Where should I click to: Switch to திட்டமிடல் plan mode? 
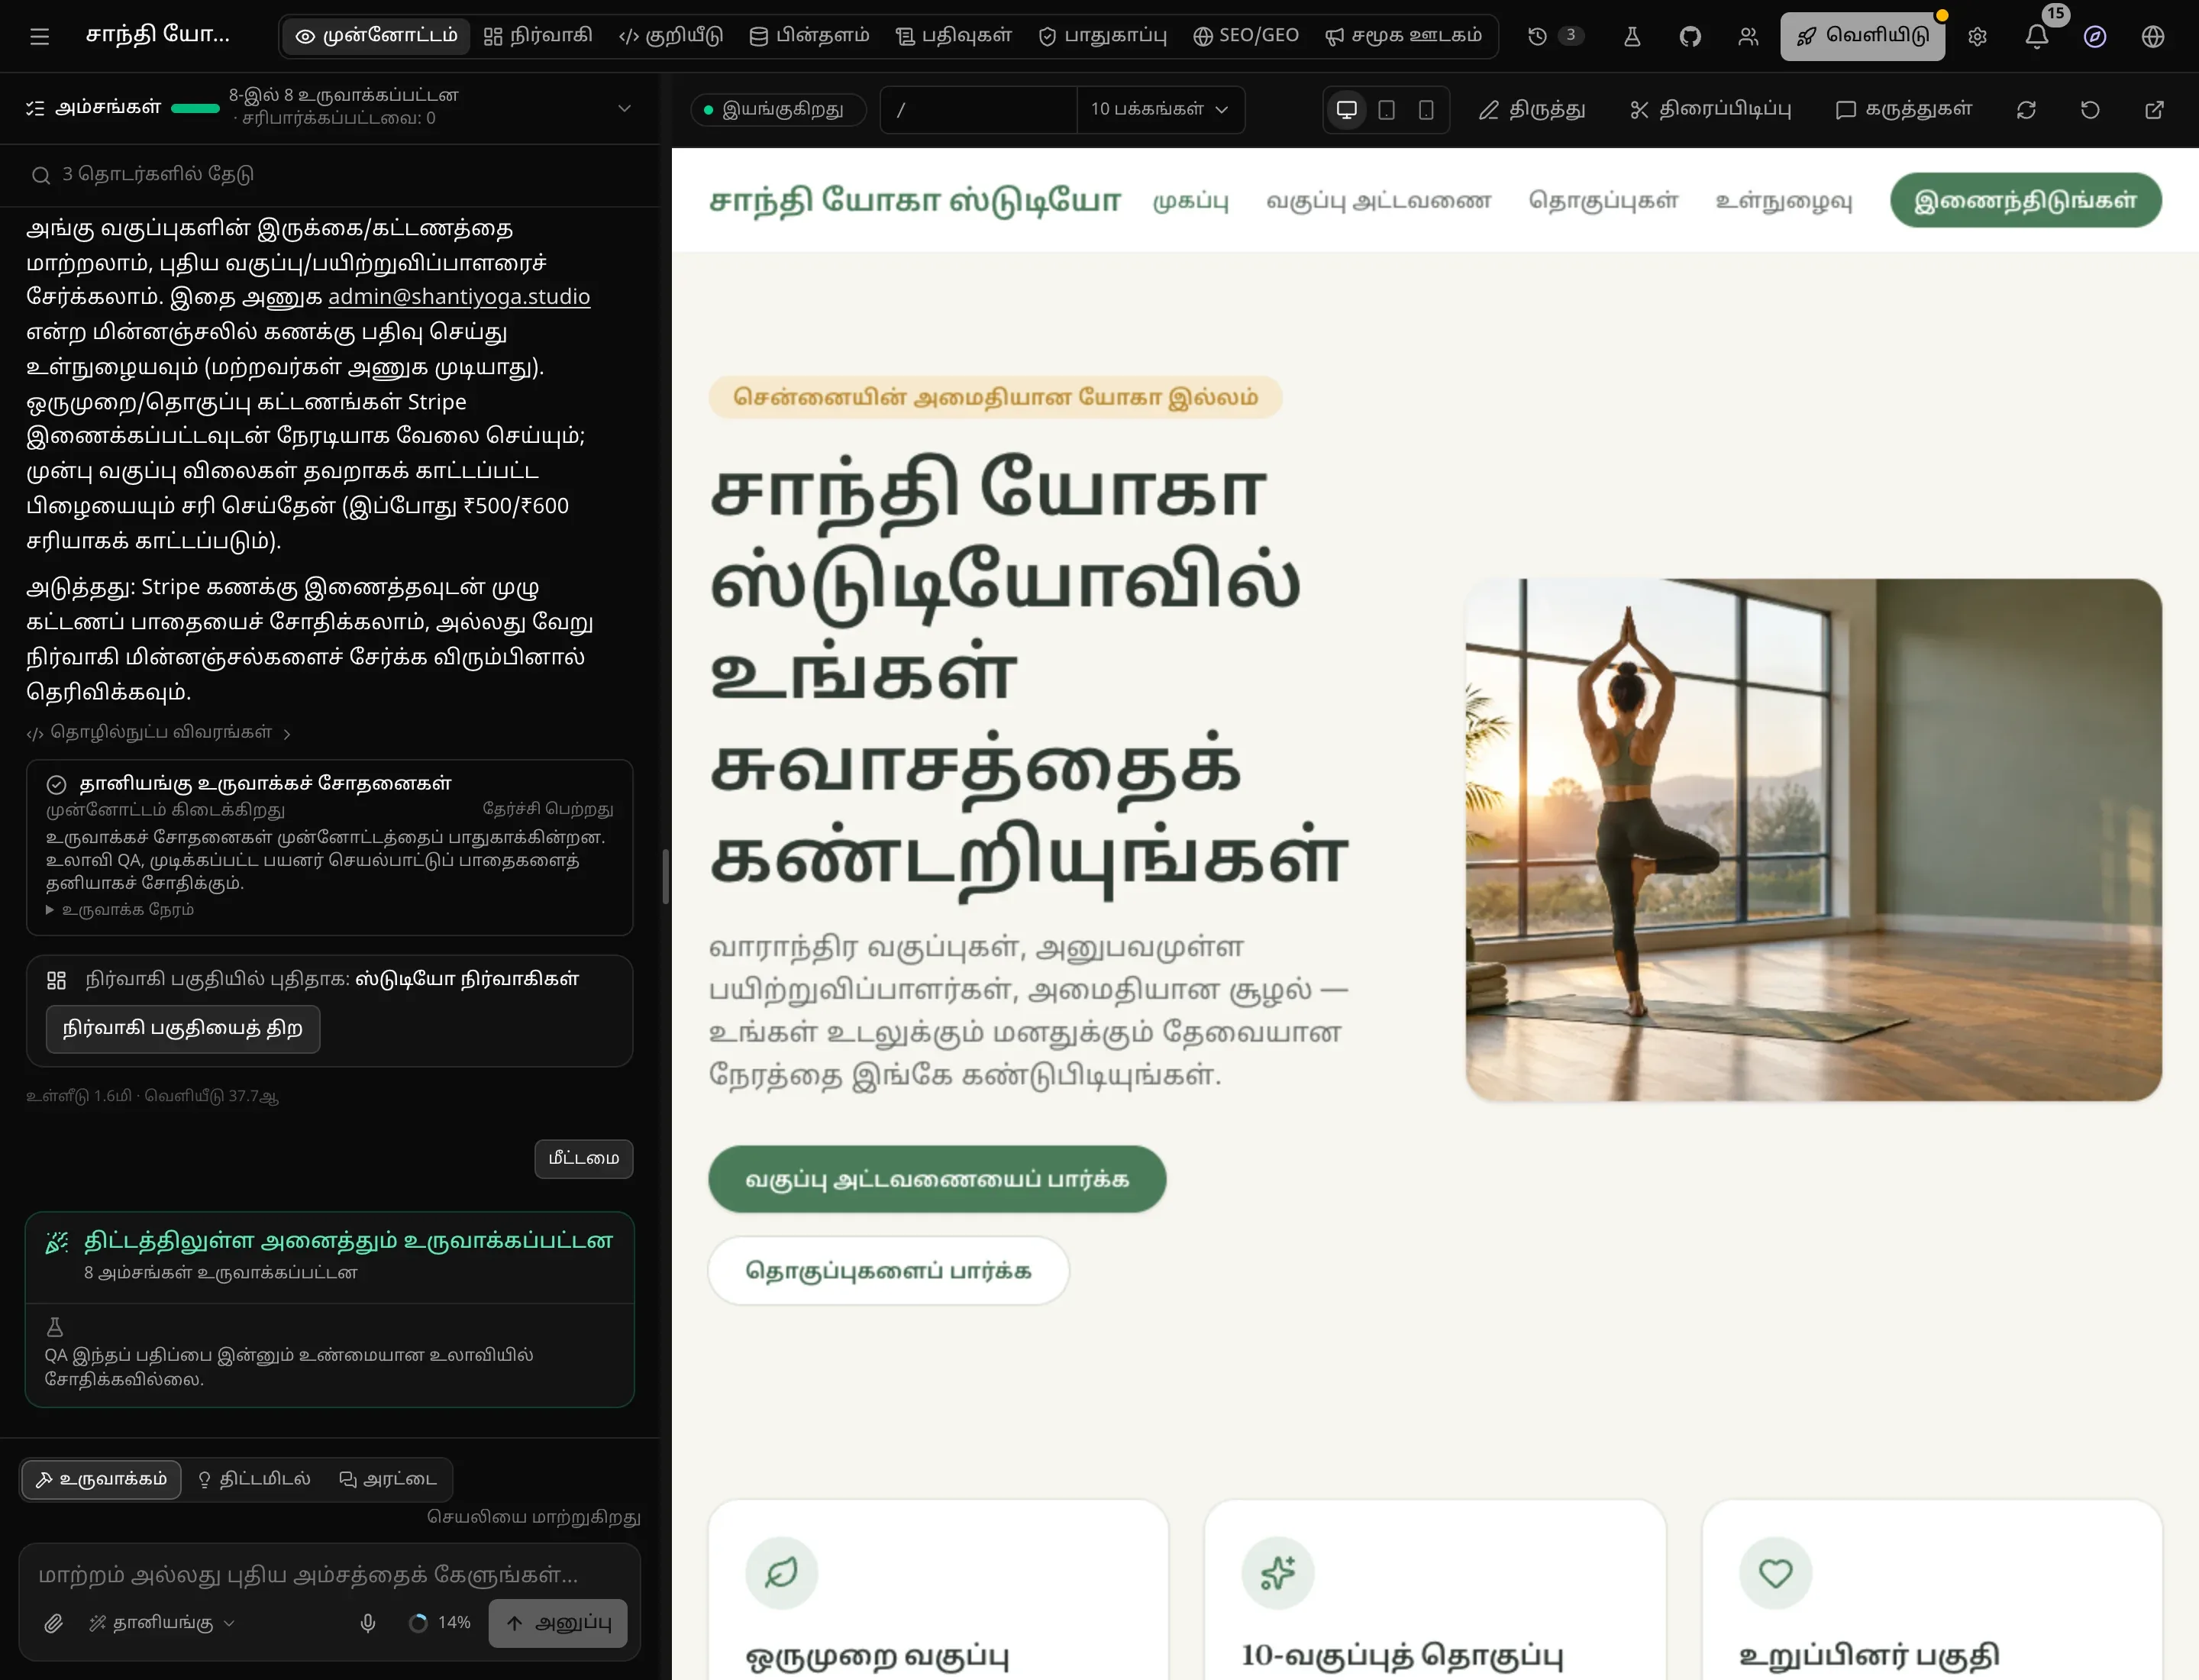click(254, 1479)
